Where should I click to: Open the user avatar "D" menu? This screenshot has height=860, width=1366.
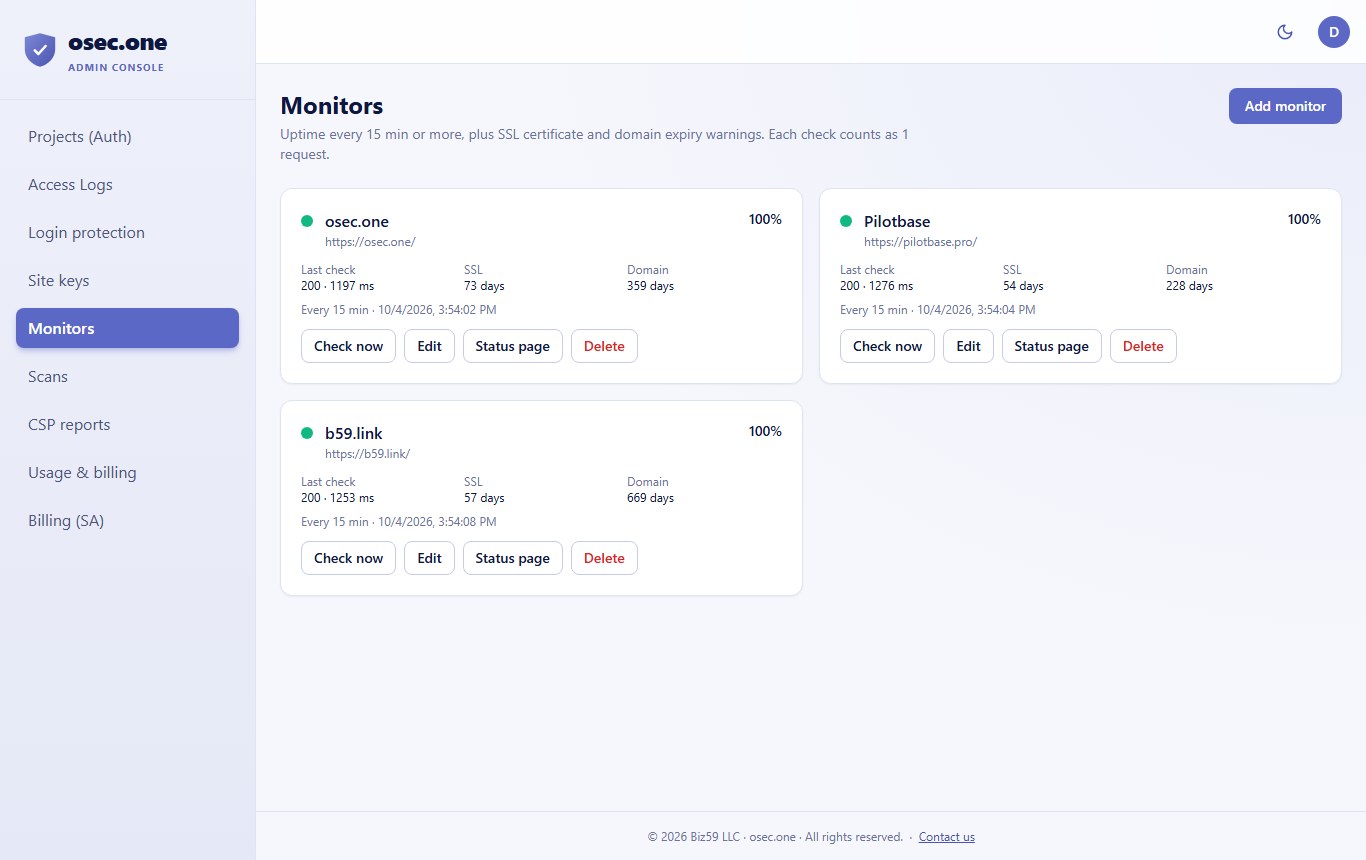click(1334, 32)
